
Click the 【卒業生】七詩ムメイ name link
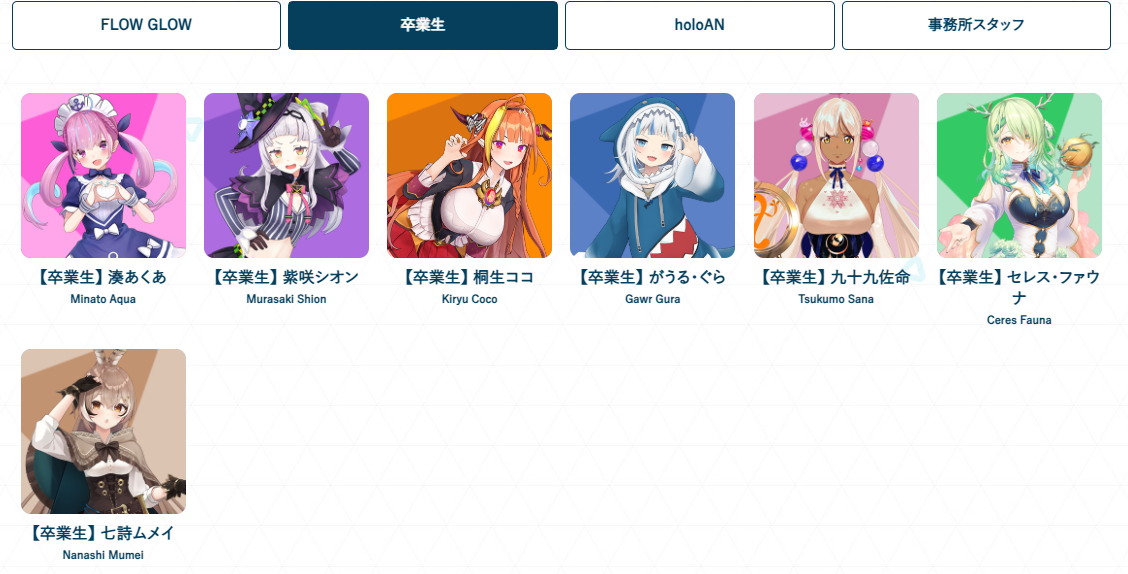103,533
